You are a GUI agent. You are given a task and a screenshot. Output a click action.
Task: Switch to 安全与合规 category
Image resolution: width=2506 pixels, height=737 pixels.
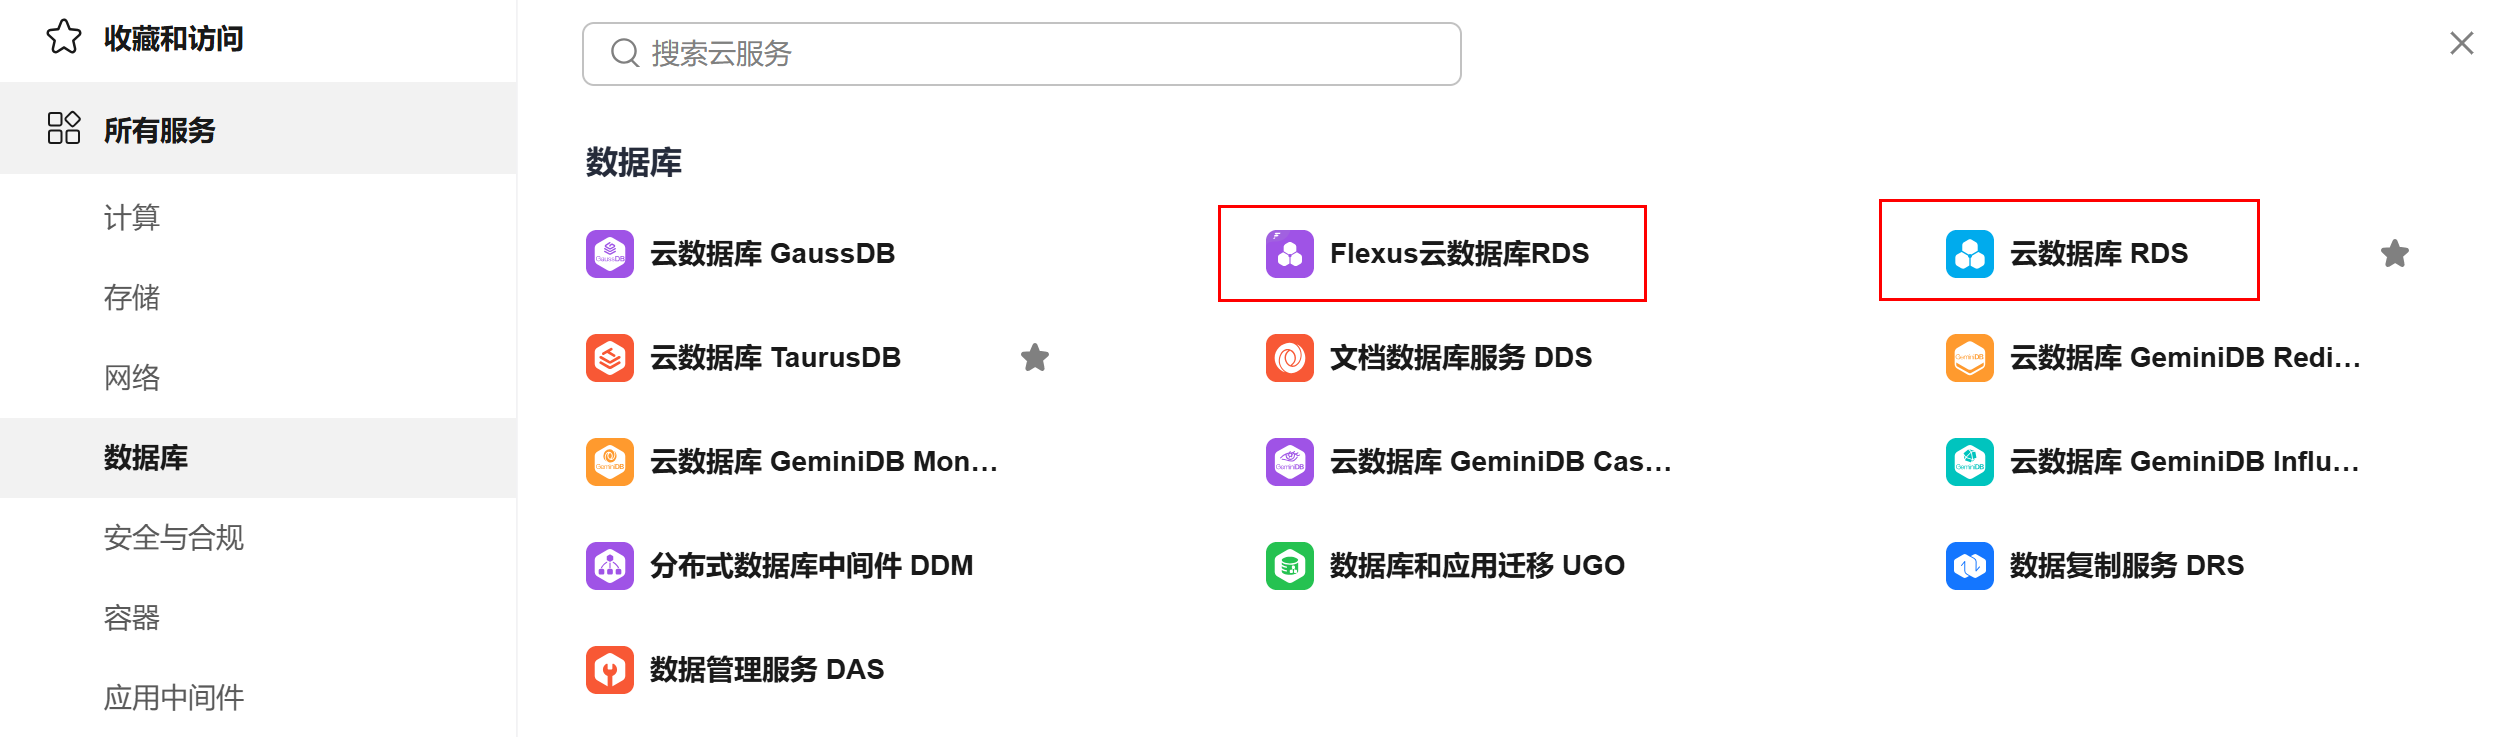[x=174, y=538]
